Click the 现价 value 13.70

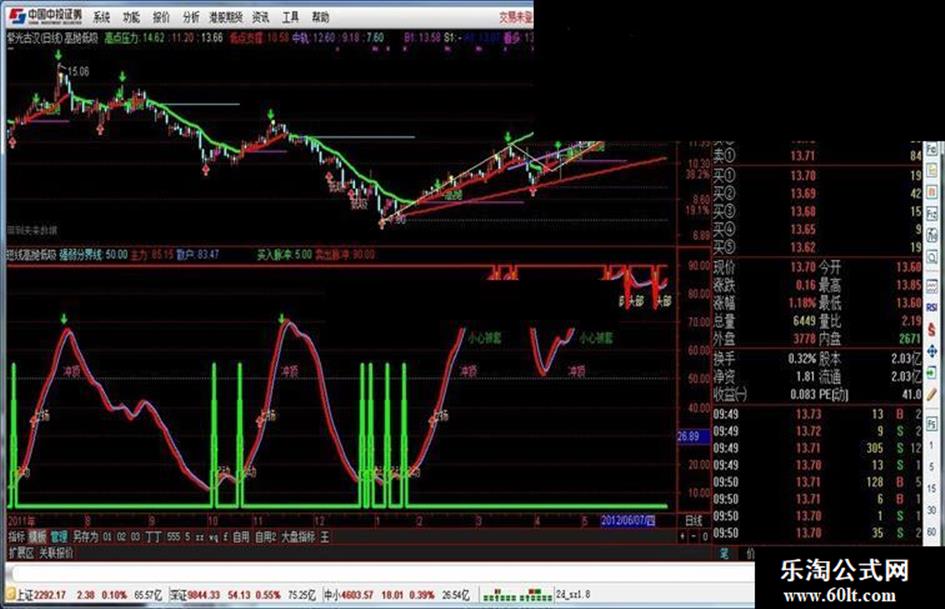(x=803, y=268)
